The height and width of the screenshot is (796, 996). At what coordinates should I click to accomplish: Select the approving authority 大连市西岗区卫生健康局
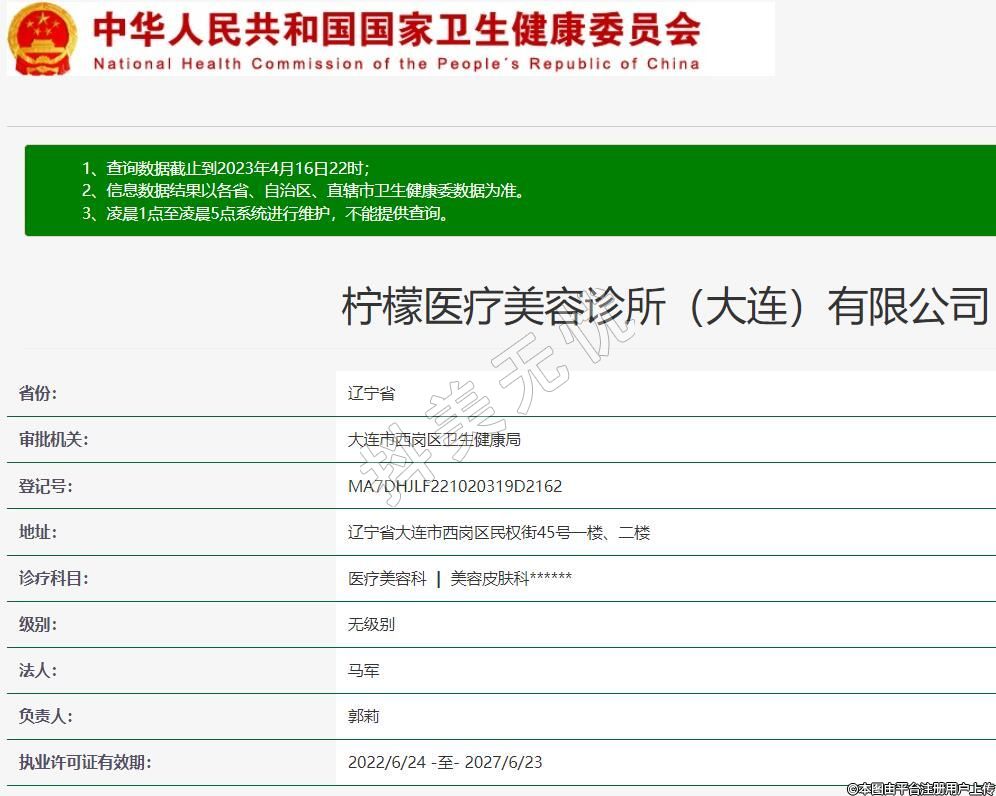coord(434,440)
